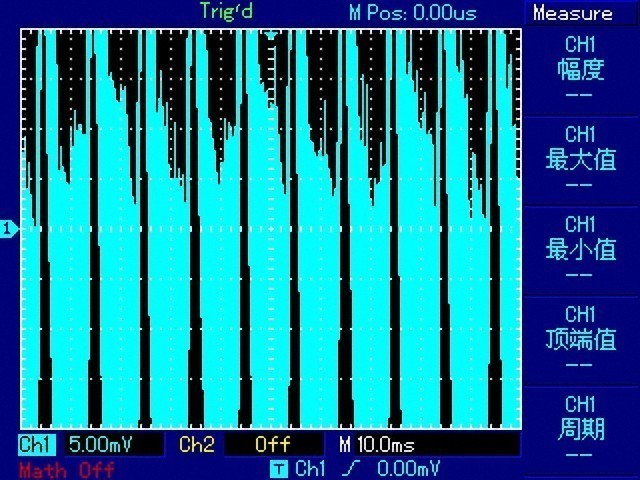Select the channel 1 ground marker
This screenshot has height=480, width=640.
click(9, 229)
